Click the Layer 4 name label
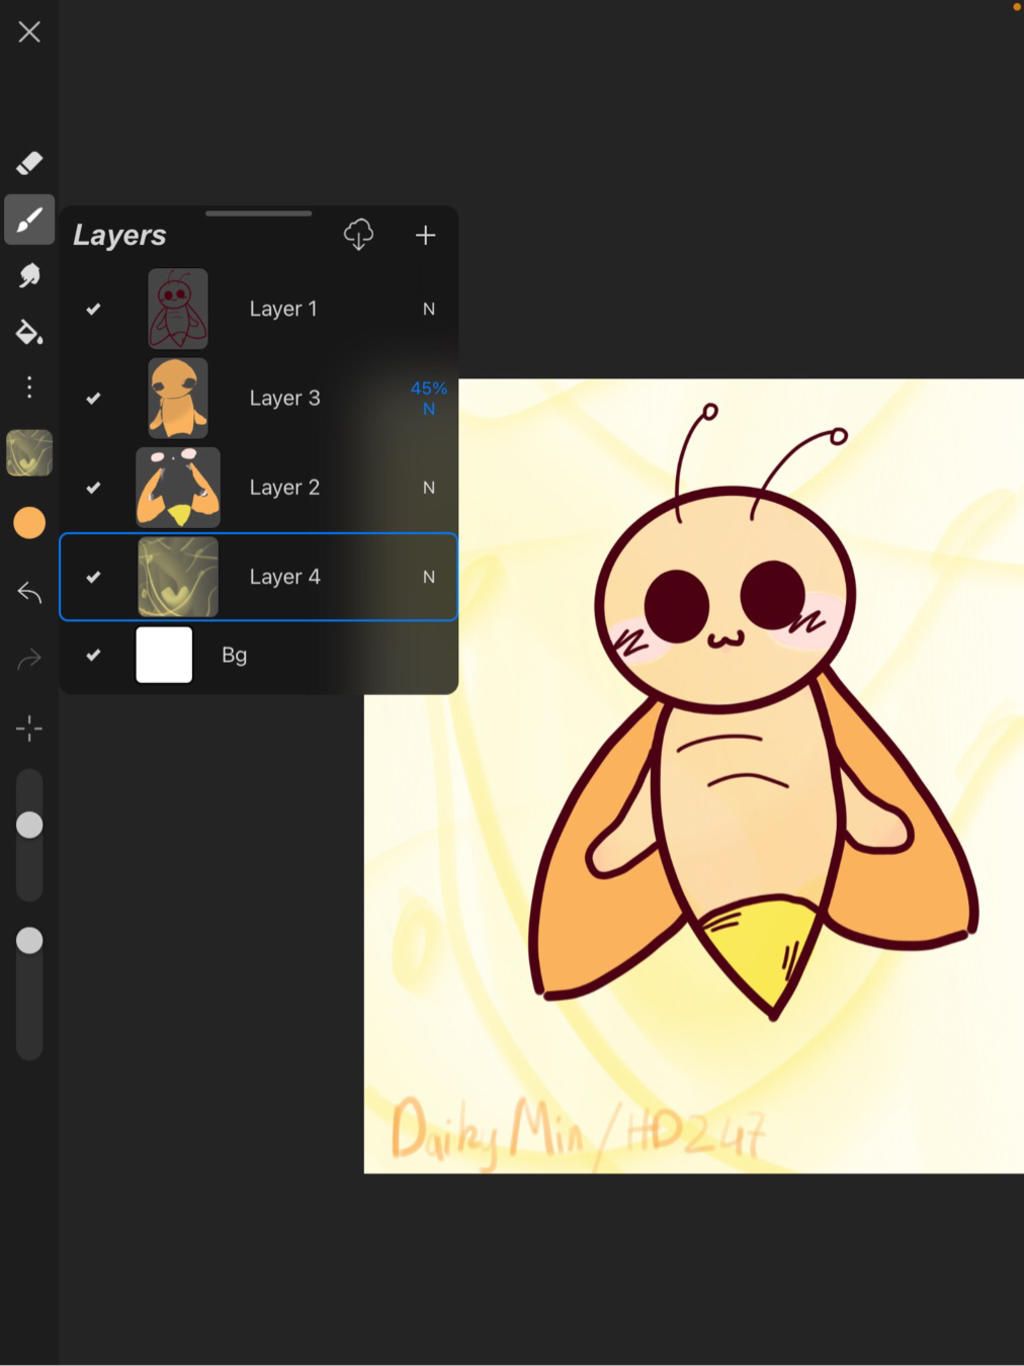1024x1366 pixels. [x=285, y=577]
